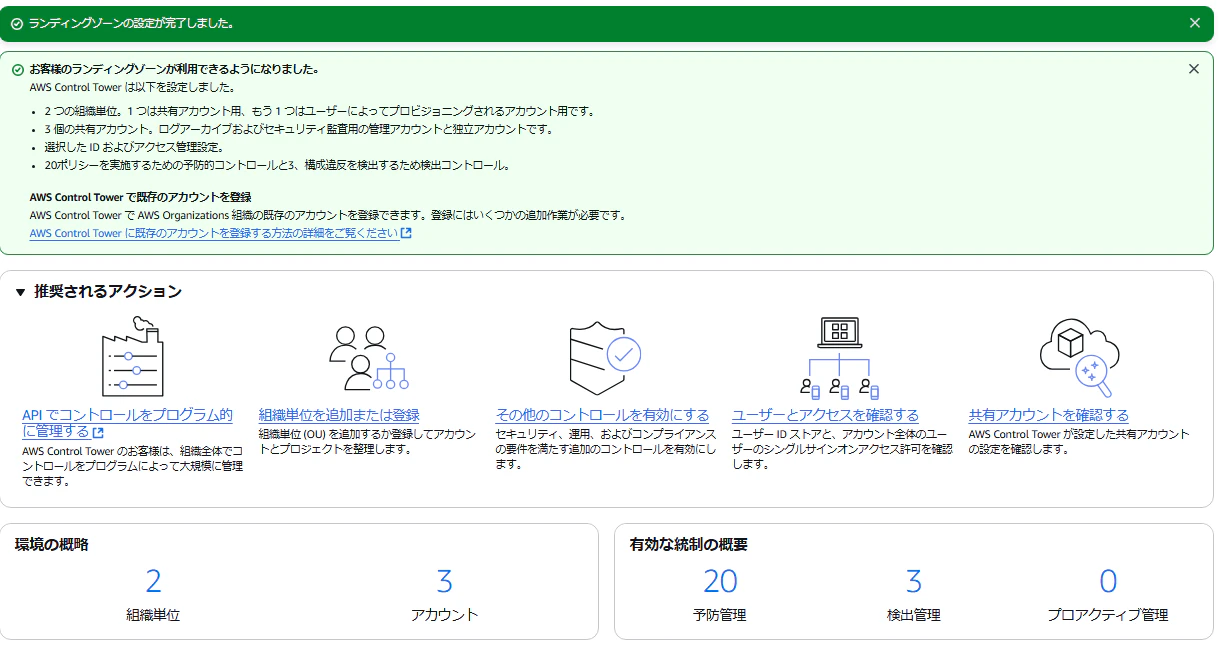1222x647 pixels.
Task: Open link about enrolling existing accounts
Action: click(x=214, y=233)
